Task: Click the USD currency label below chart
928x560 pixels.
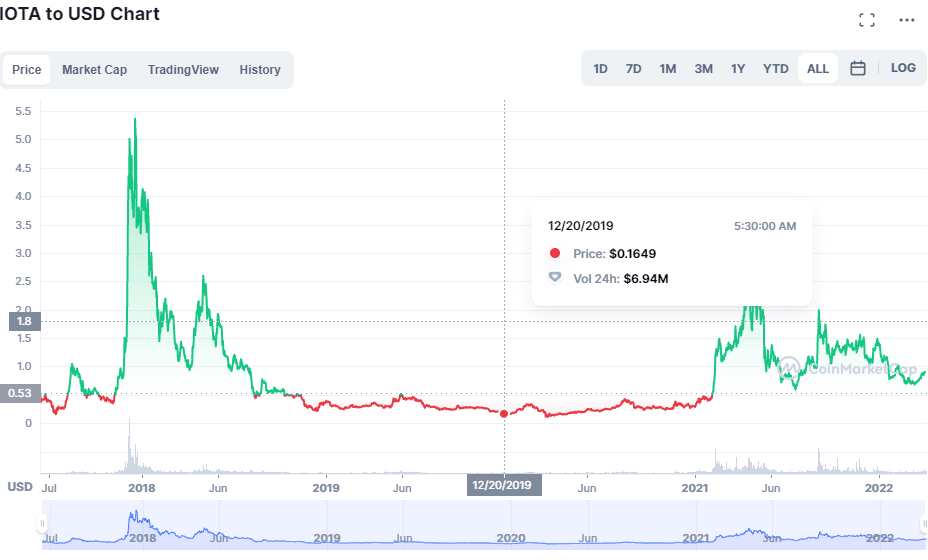Action: point(20,487)
